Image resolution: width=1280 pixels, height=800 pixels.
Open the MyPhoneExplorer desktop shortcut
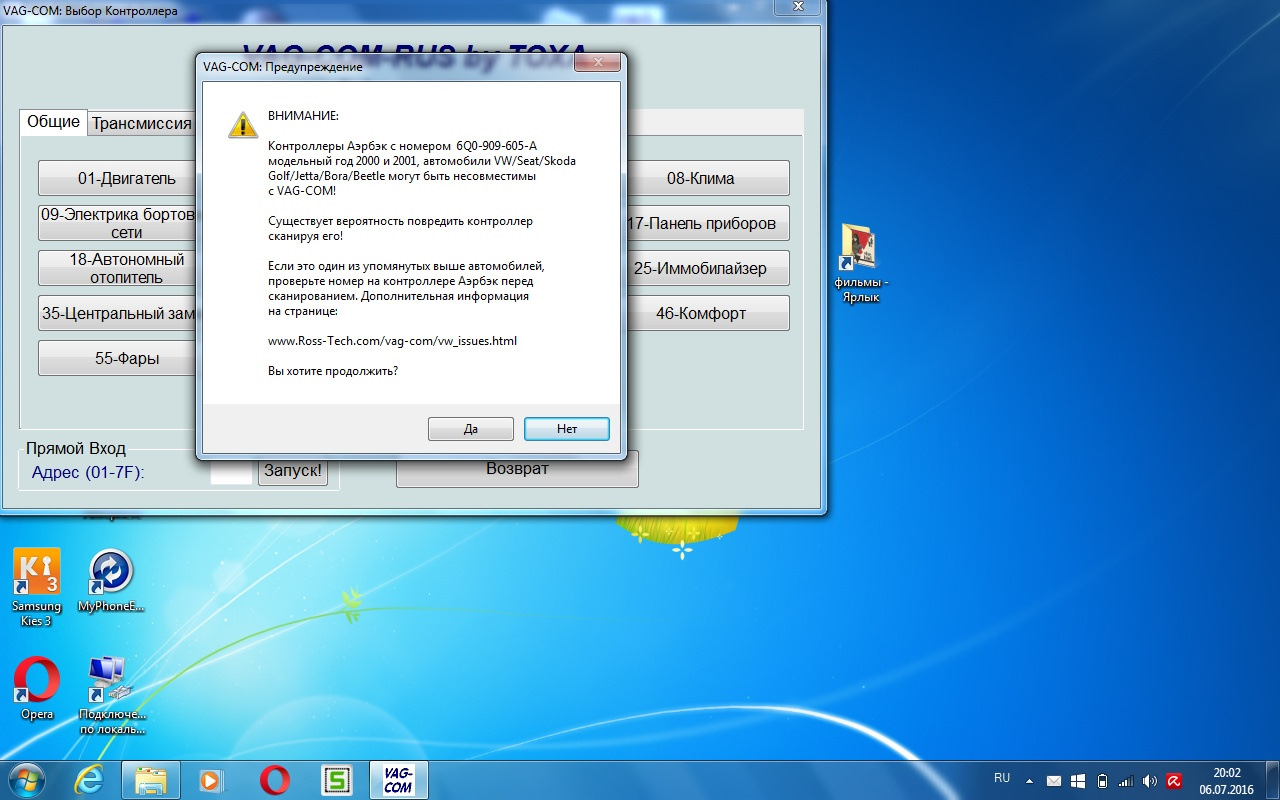point(111,581)
